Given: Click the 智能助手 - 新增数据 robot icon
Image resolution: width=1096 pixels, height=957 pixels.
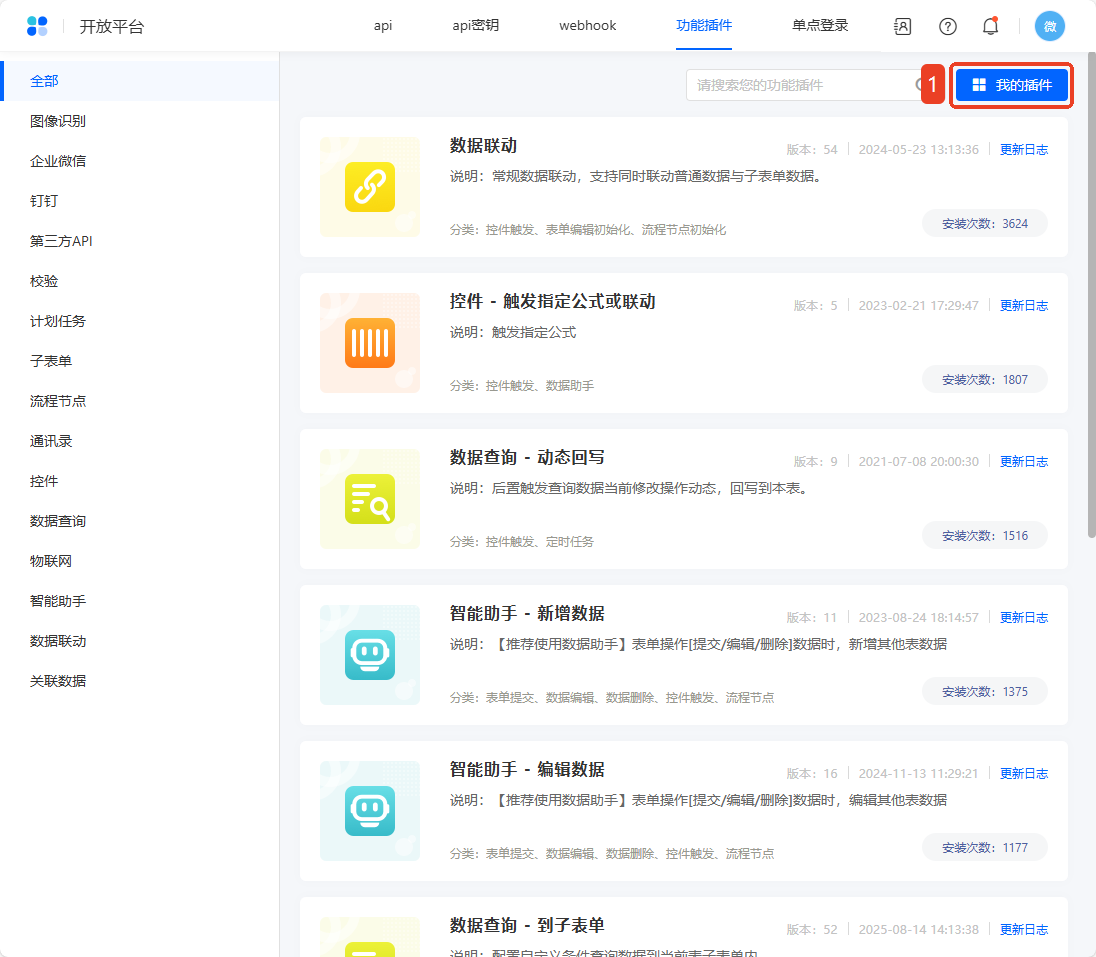Looking at the screenshot, I should click(370, 655).
